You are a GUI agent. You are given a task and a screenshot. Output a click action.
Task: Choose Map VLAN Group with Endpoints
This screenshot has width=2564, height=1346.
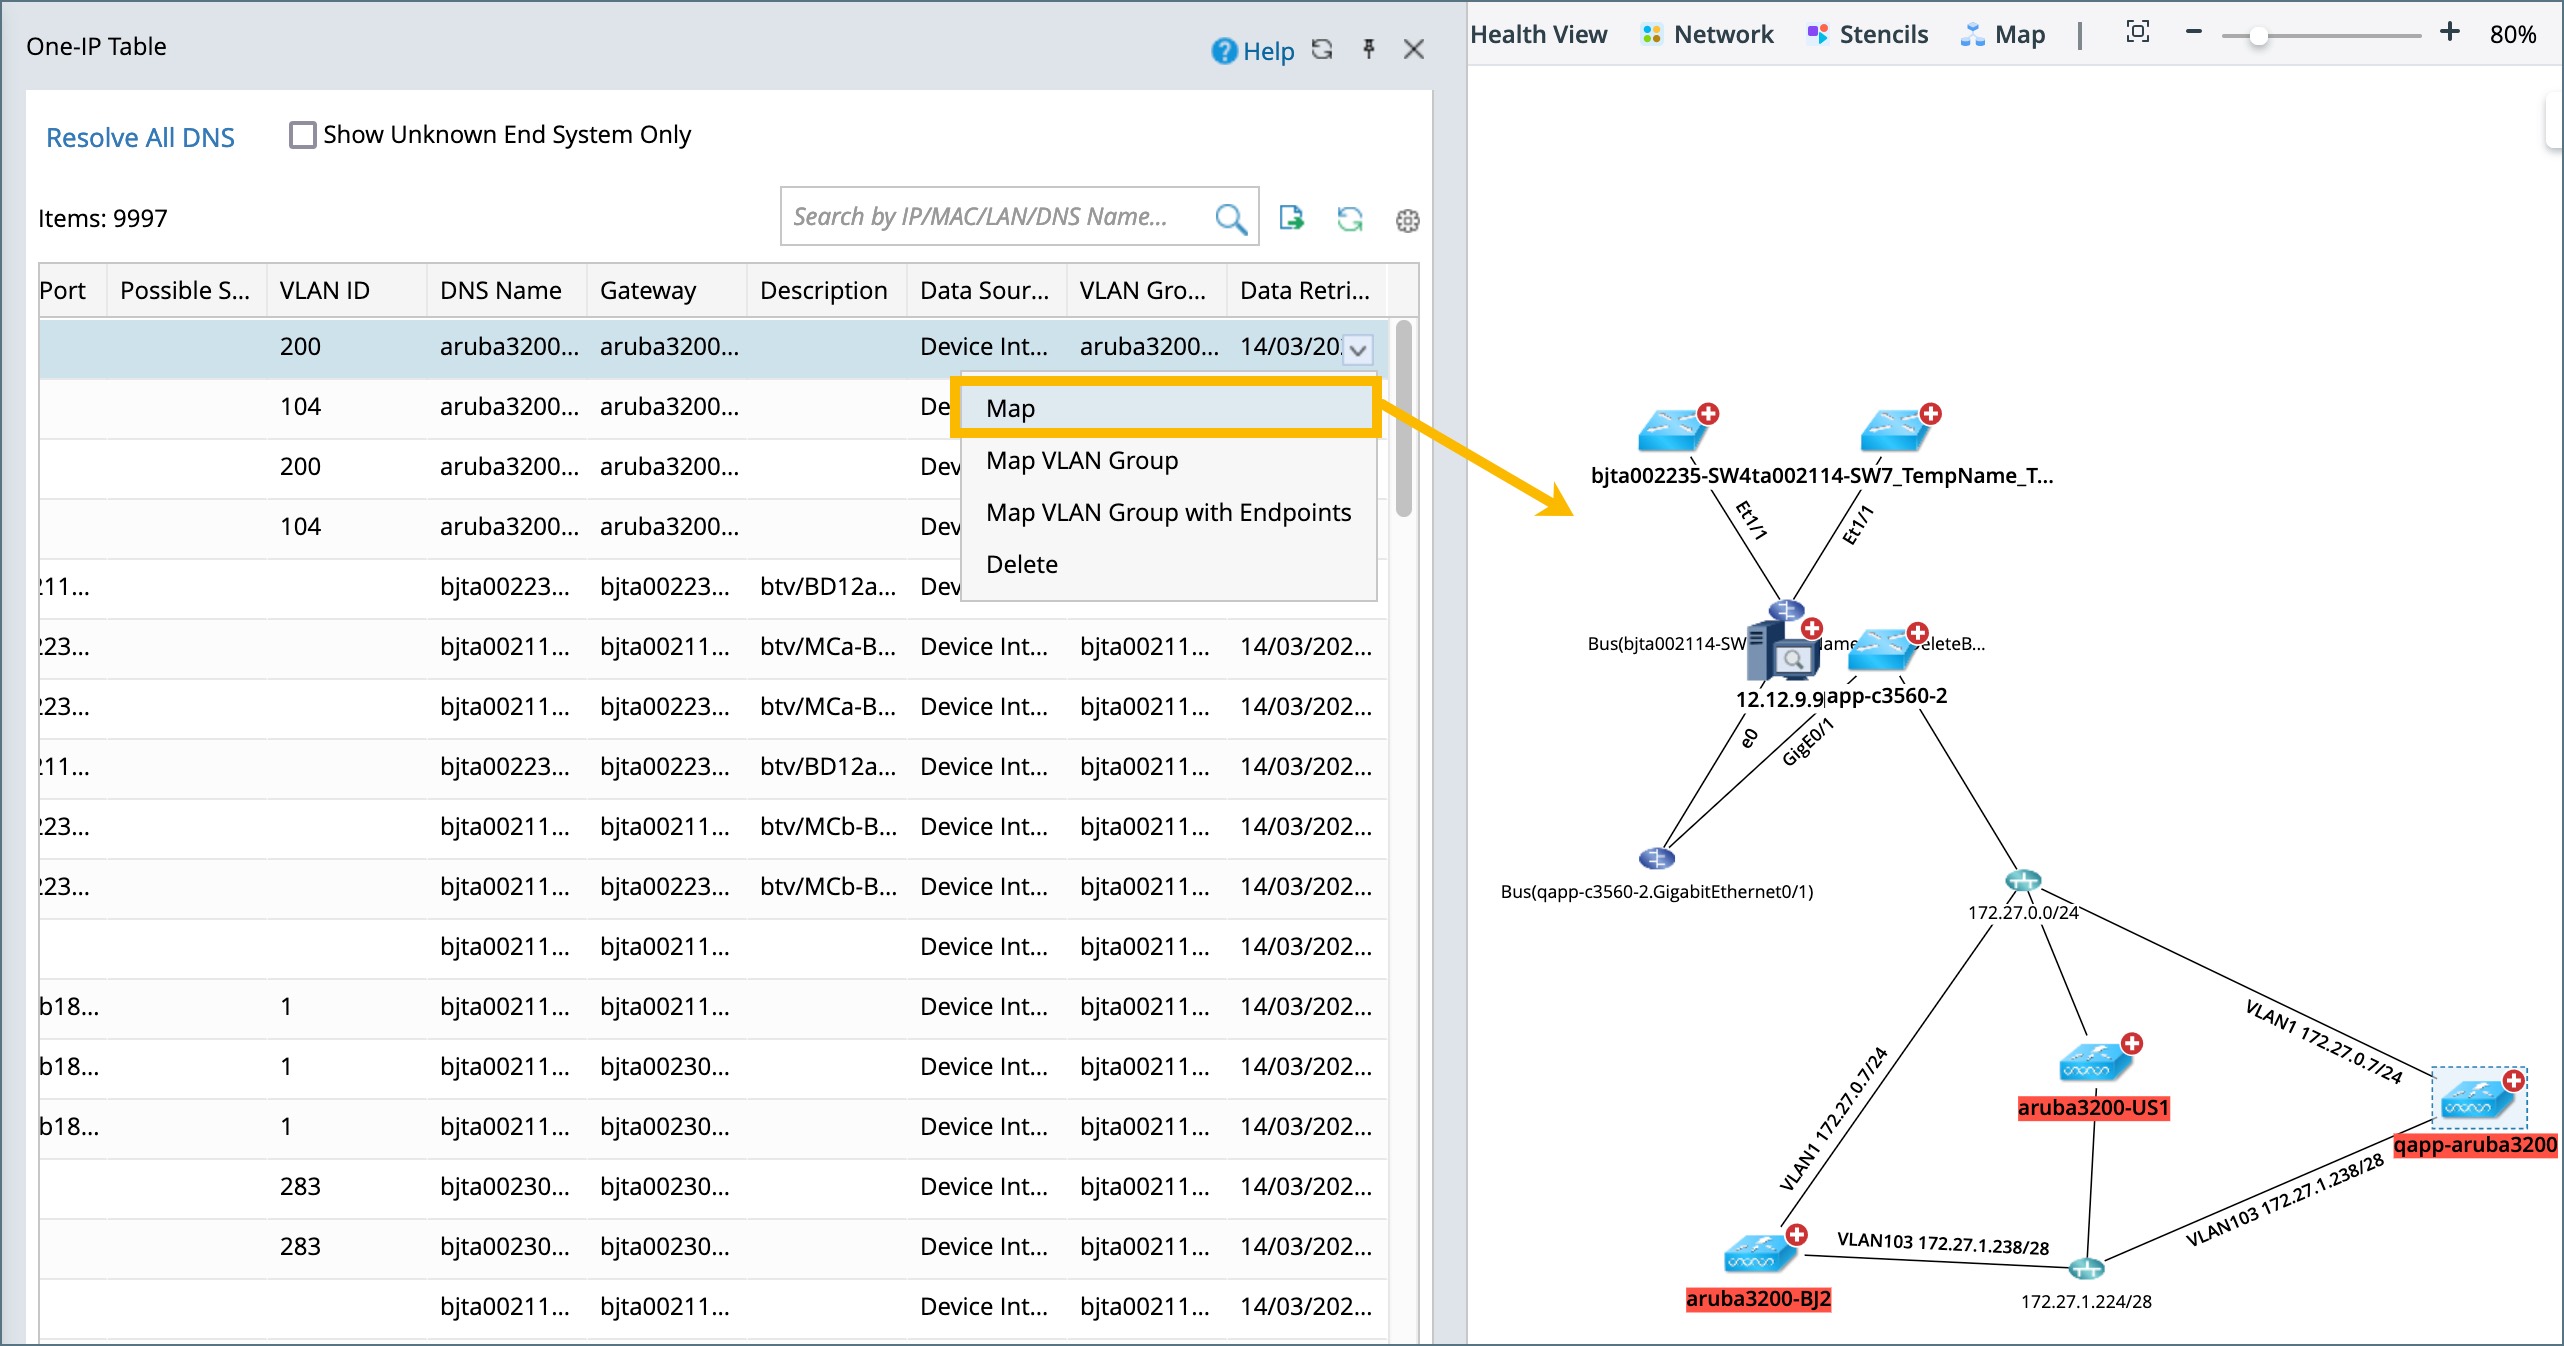[1167, 512]
